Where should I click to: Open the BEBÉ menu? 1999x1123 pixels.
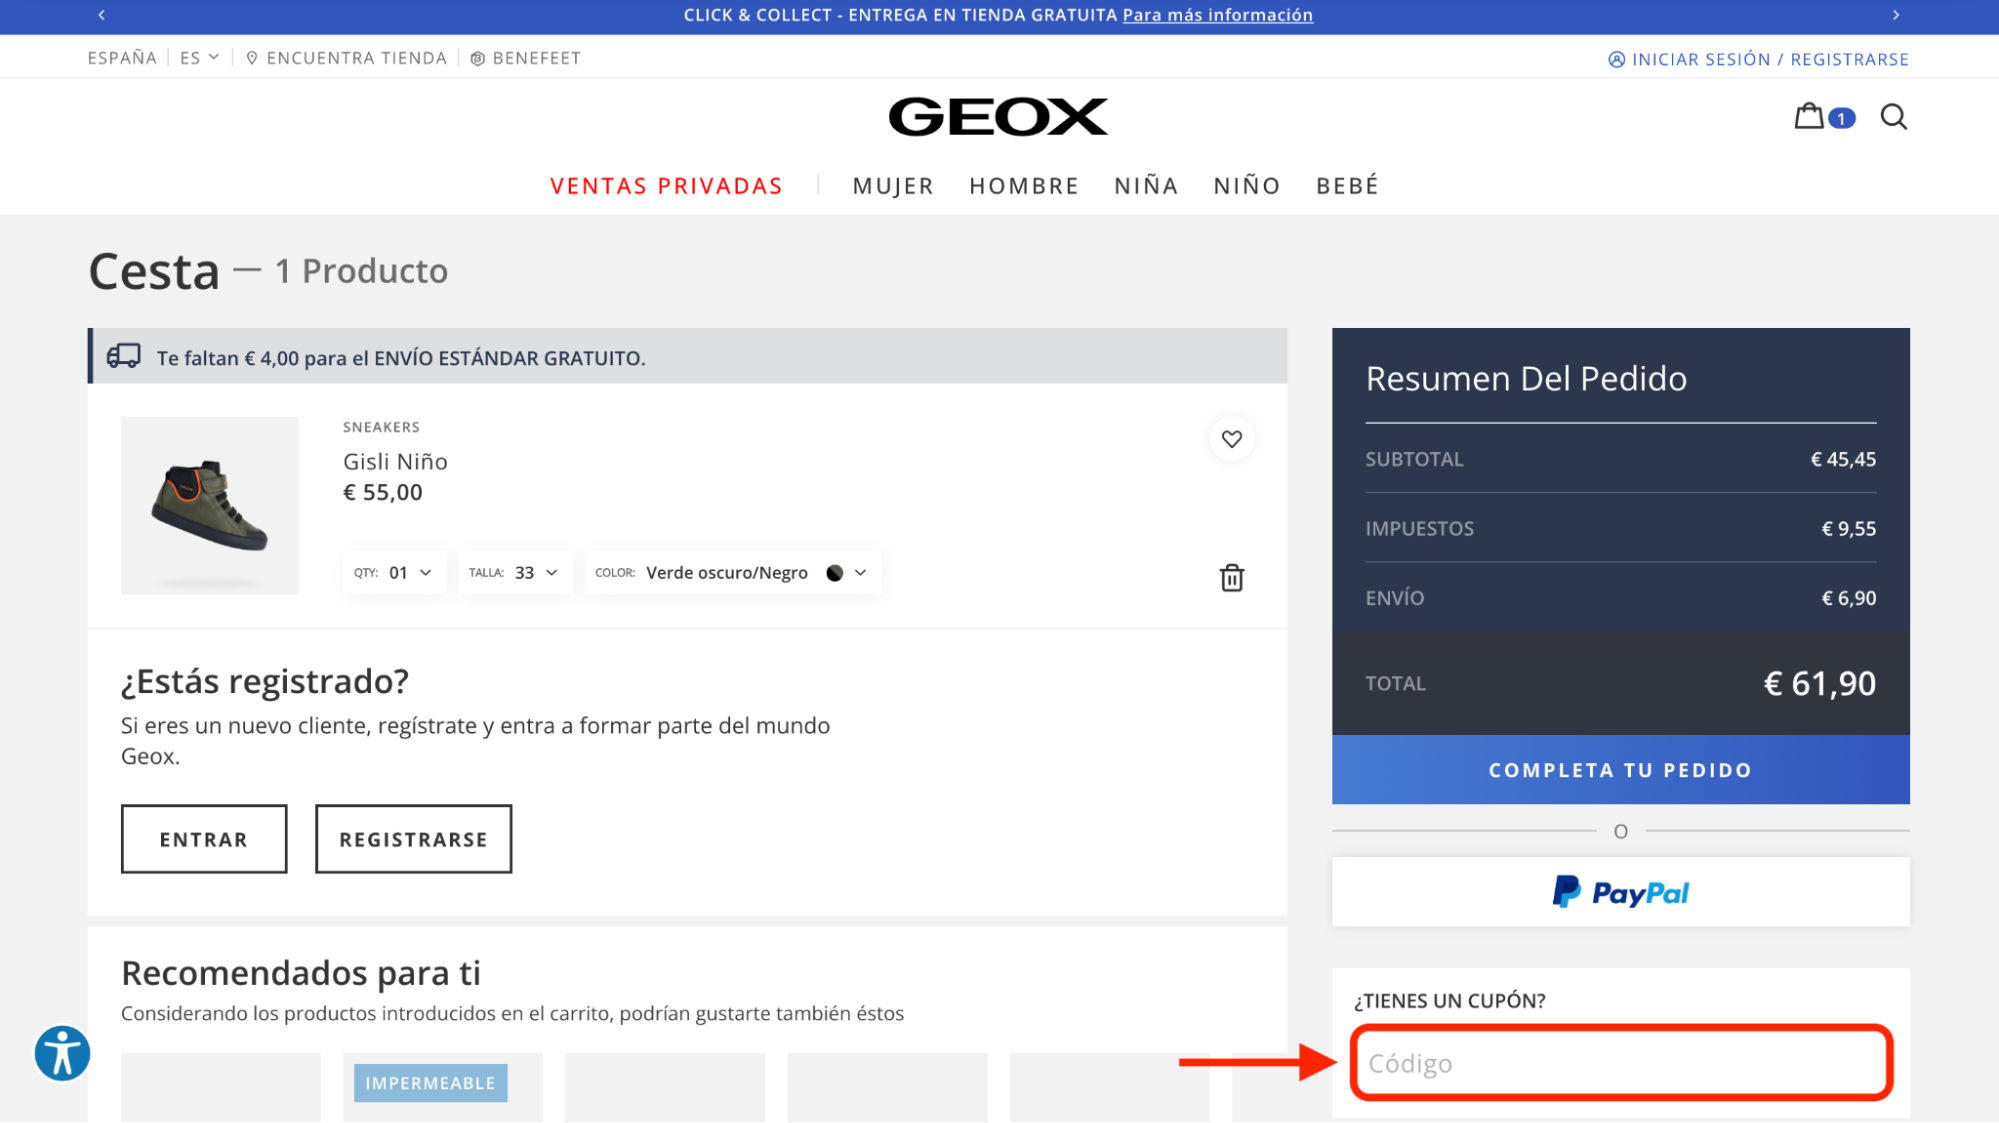coord(1347,186)
